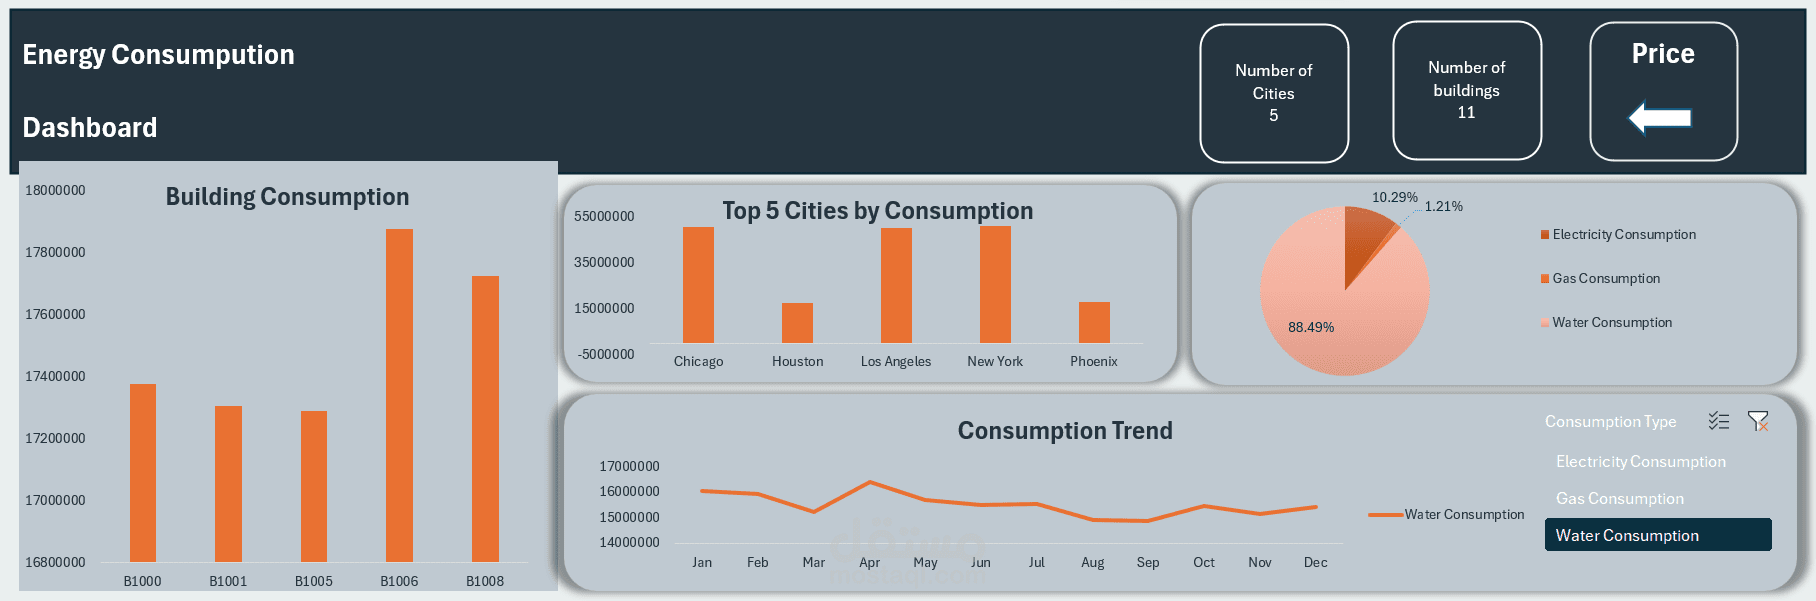Click the Los Angeles bar in Top 5 Cities
The width and height of the screenshot is (1816, 601).
point(896,285)
